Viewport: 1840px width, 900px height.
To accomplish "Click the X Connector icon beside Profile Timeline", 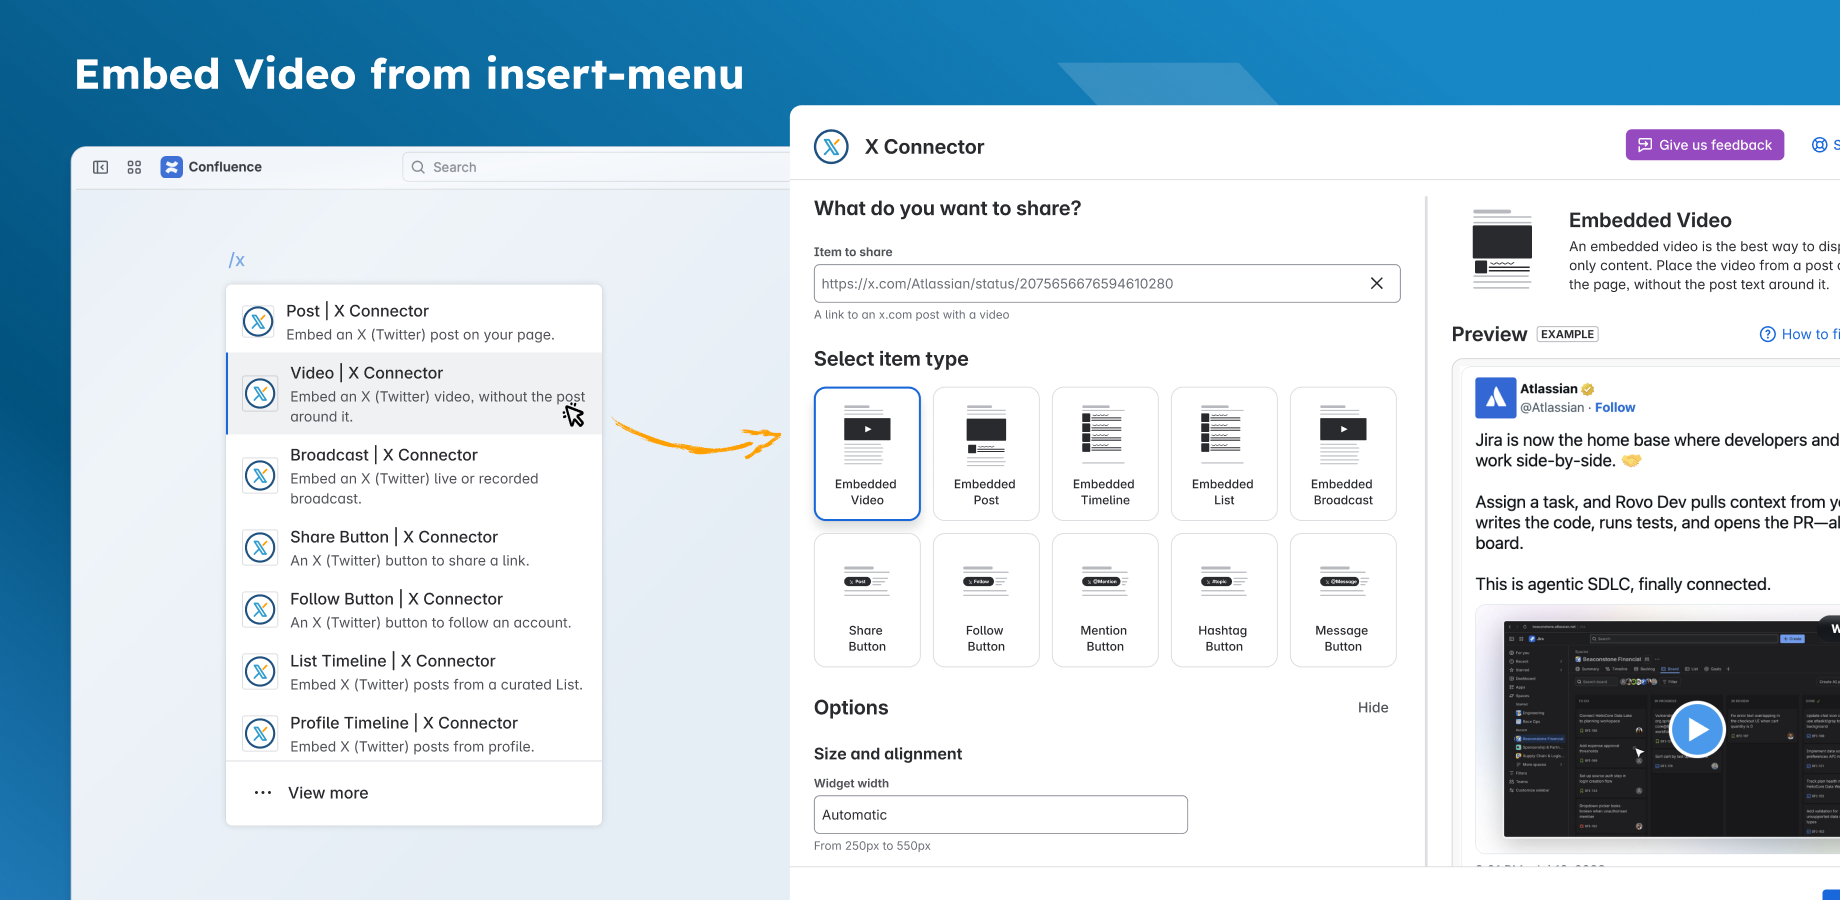I will tap(260, 733).
